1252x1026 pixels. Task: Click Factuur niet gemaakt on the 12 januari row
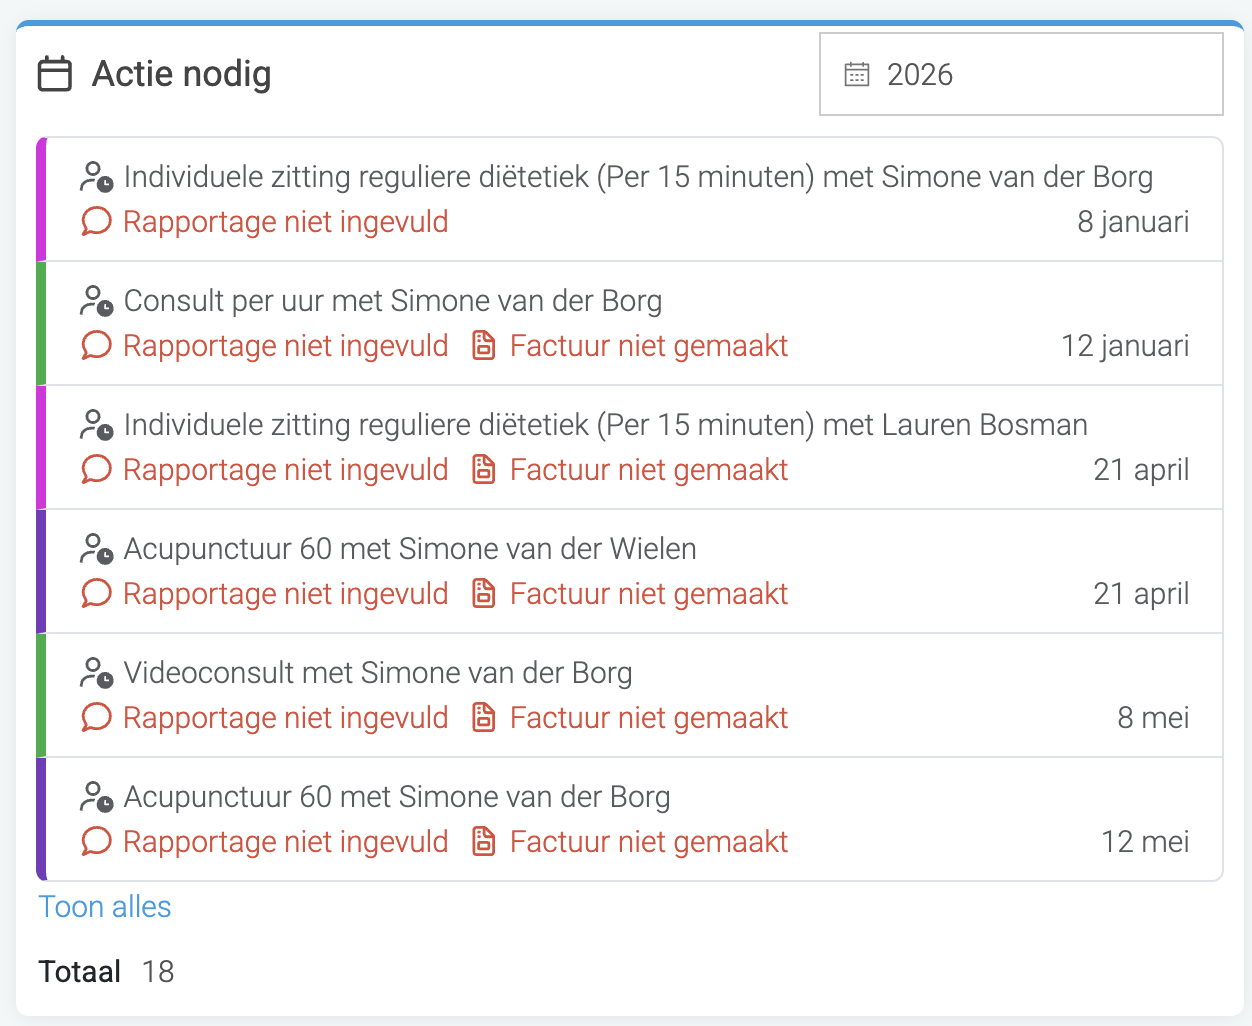pyautogui.click(x=649, y=346)
